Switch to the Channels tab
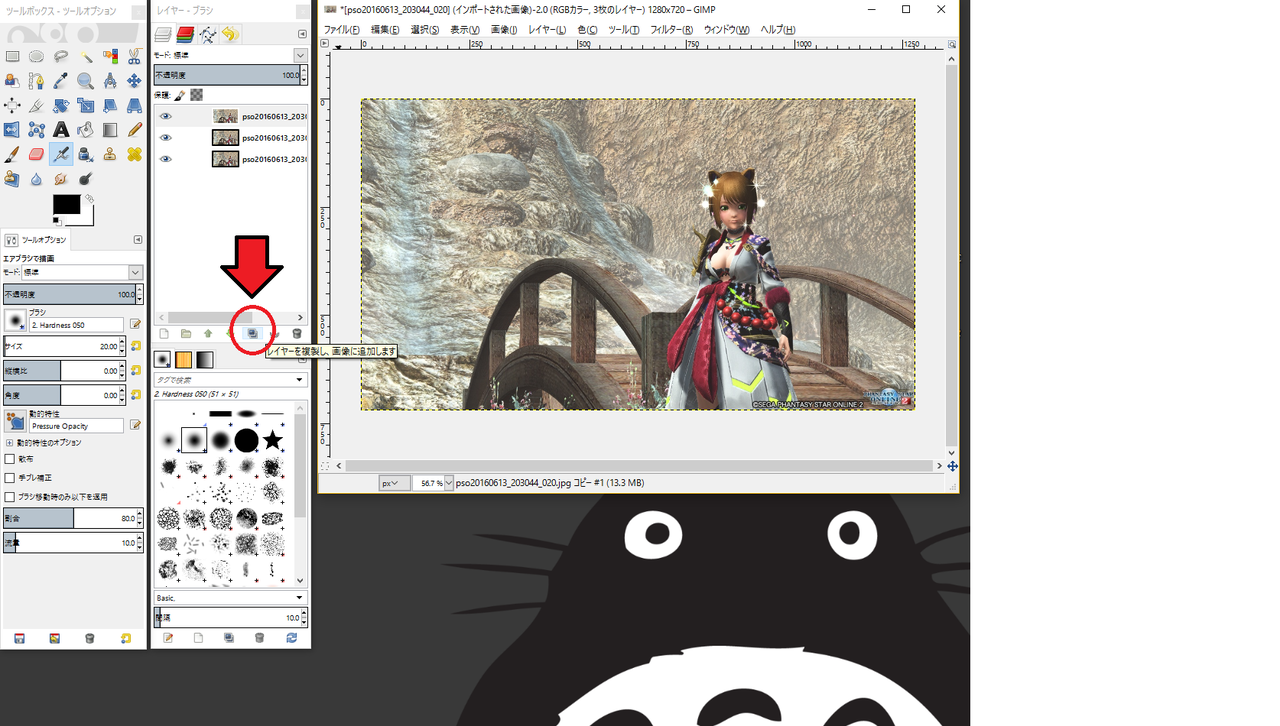 (185, 35)
